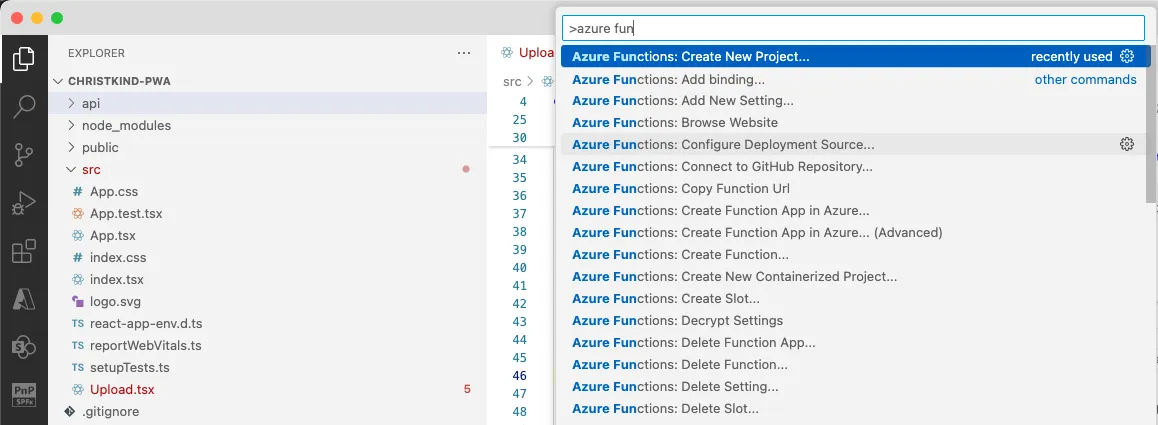
Task: Click into the command palette input field
Action: pyautogui.click(x=853, y=28)
